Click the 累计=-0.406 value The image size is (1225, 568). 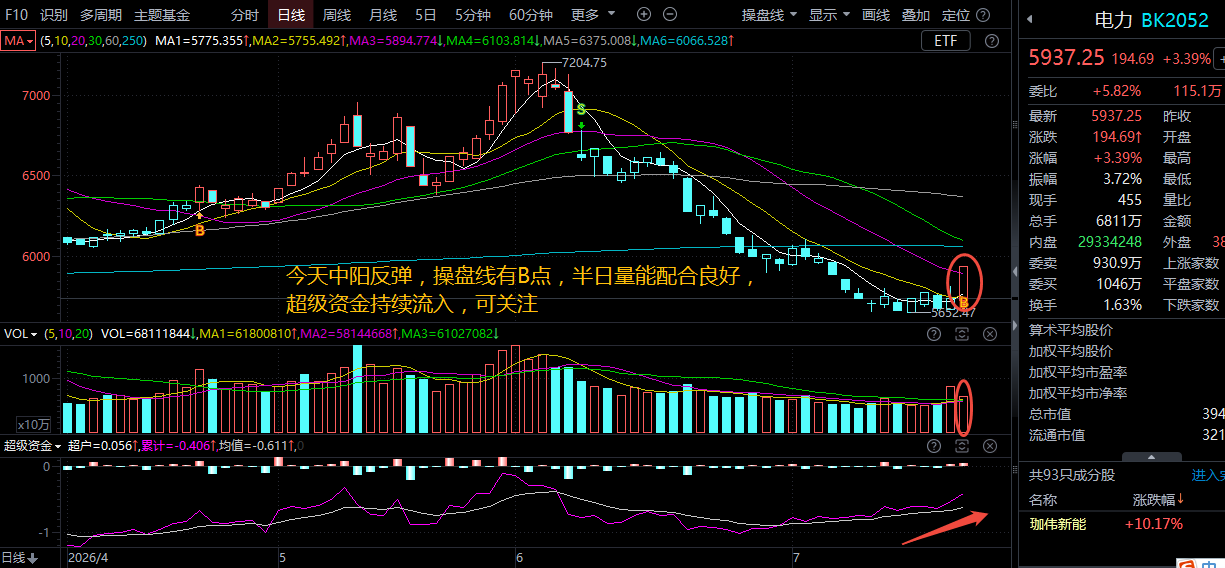pos(179,445)
